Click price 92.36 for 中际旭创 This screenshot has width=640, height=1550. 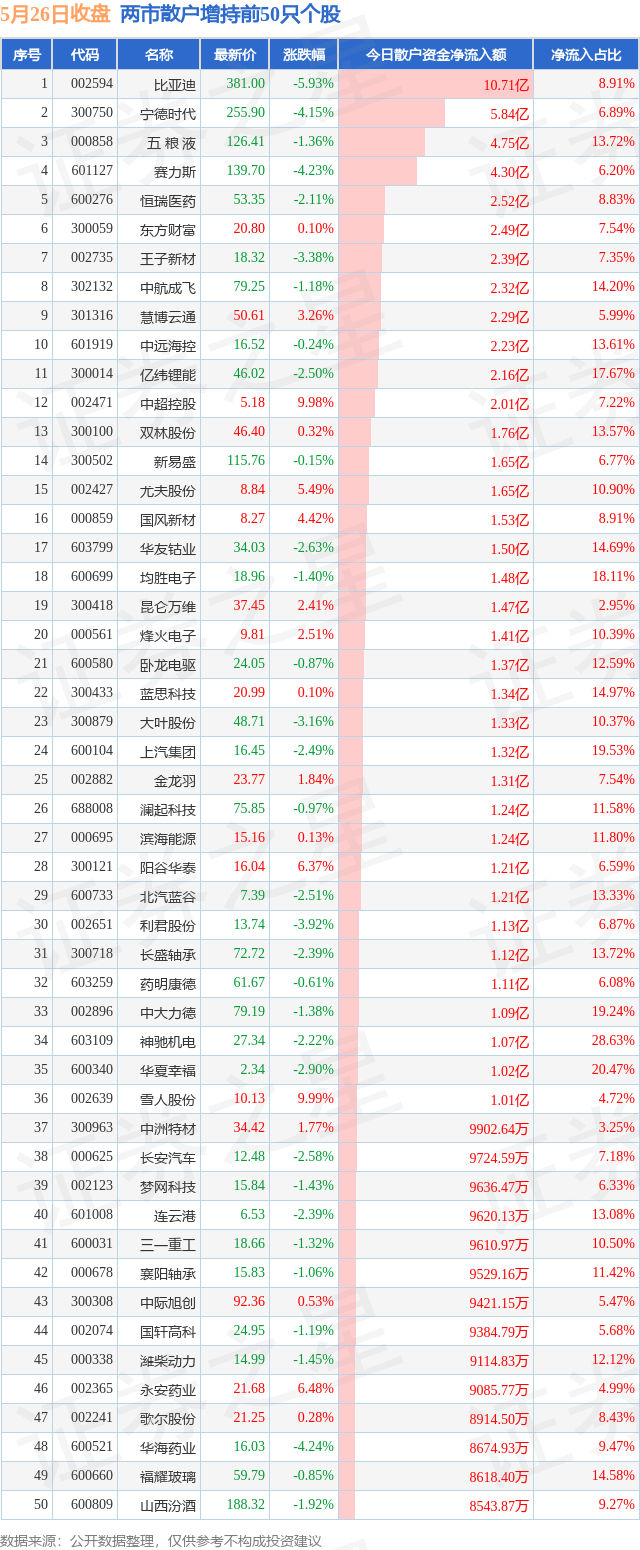tap(249, 1302)
